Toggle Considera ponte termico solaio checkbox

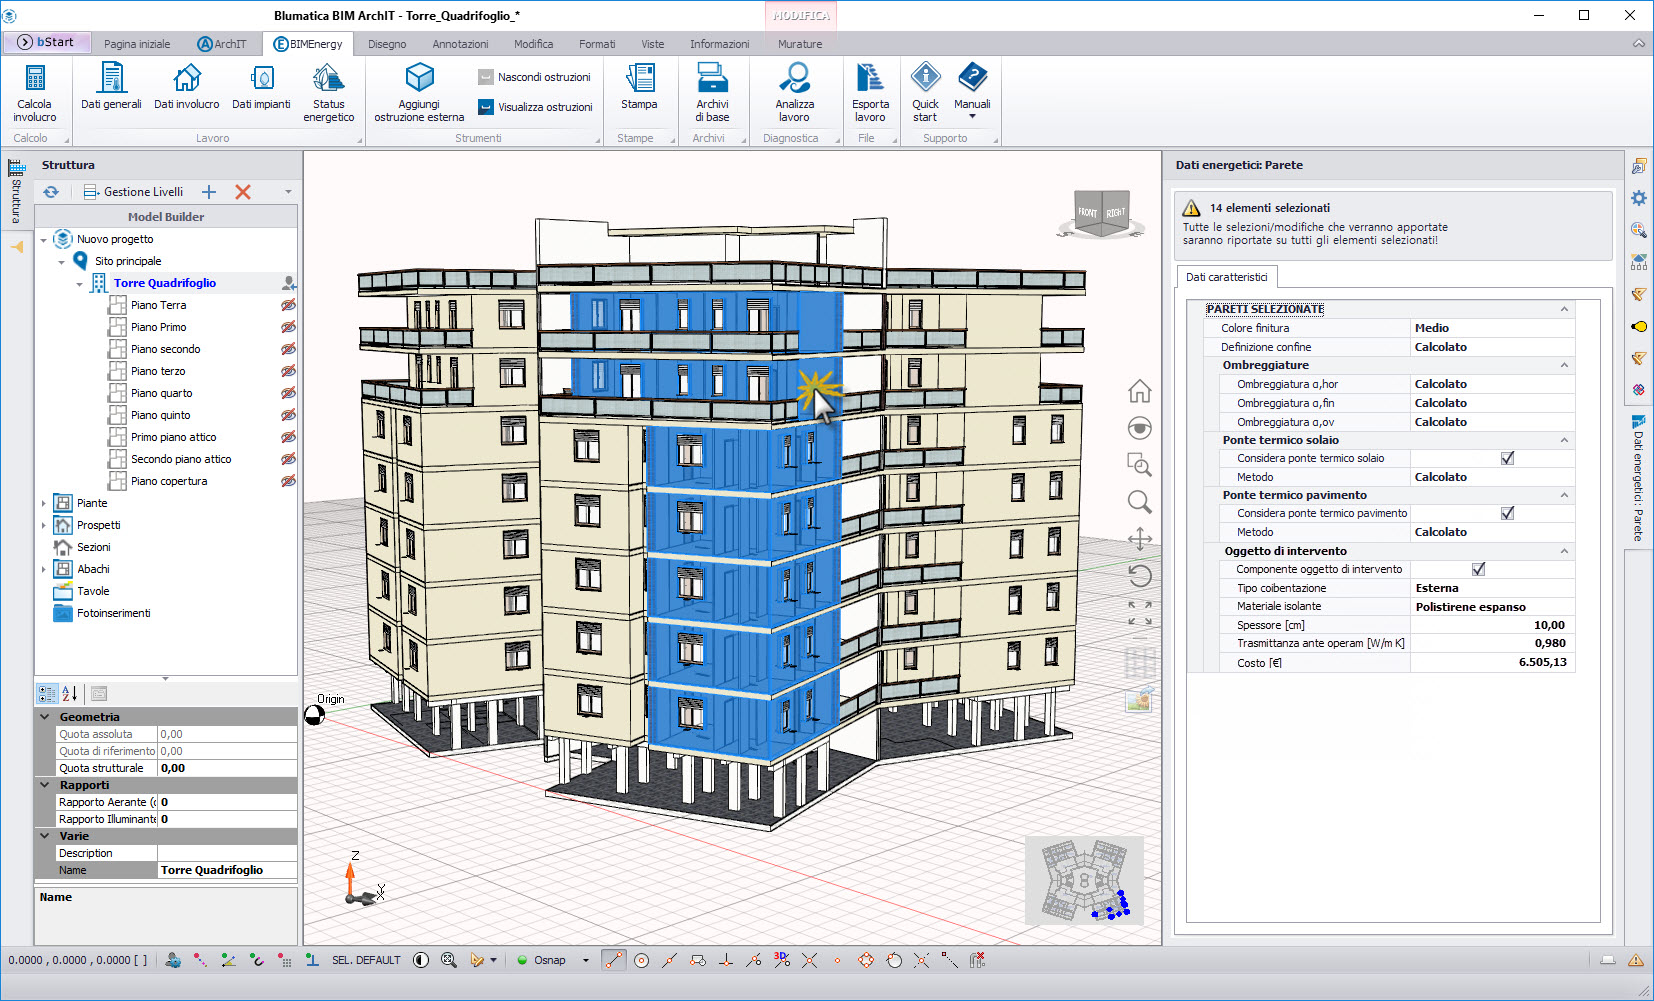(x=1507, y=458)
